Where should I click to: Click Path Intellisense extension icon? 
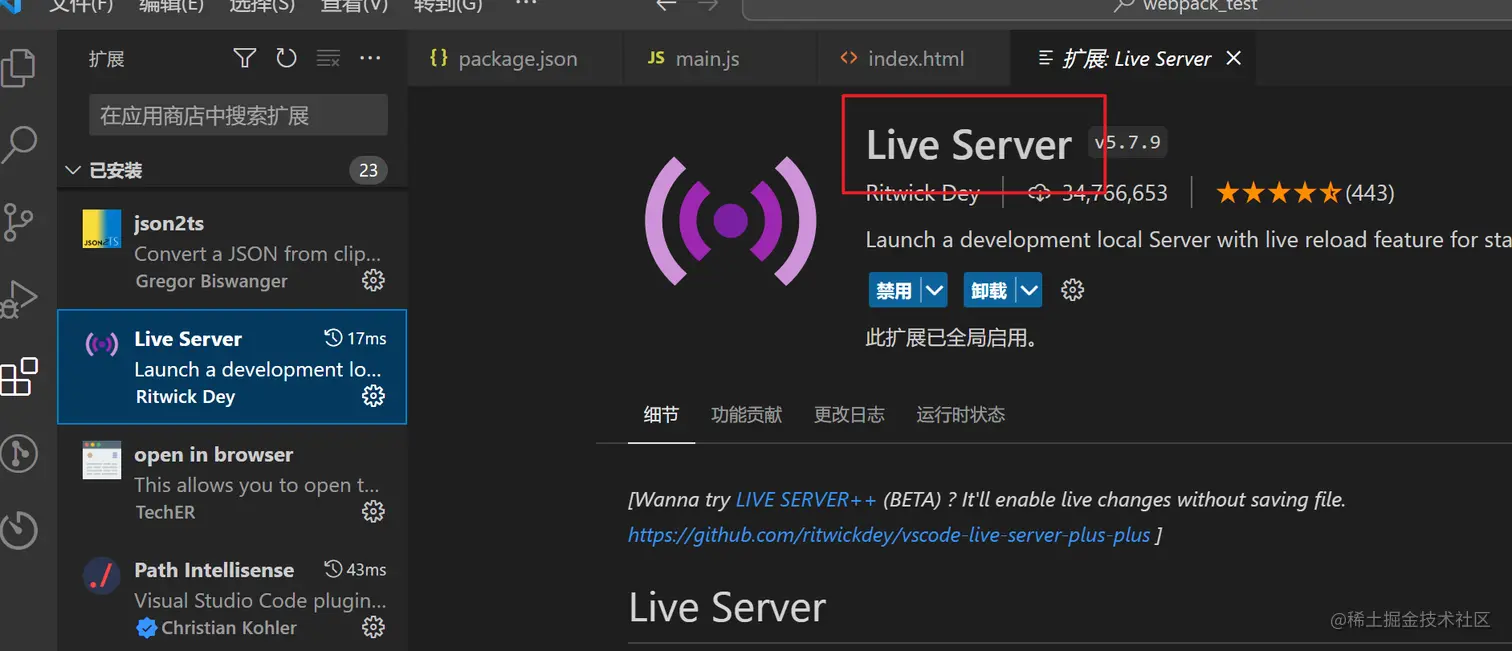[x=101, y=576]
